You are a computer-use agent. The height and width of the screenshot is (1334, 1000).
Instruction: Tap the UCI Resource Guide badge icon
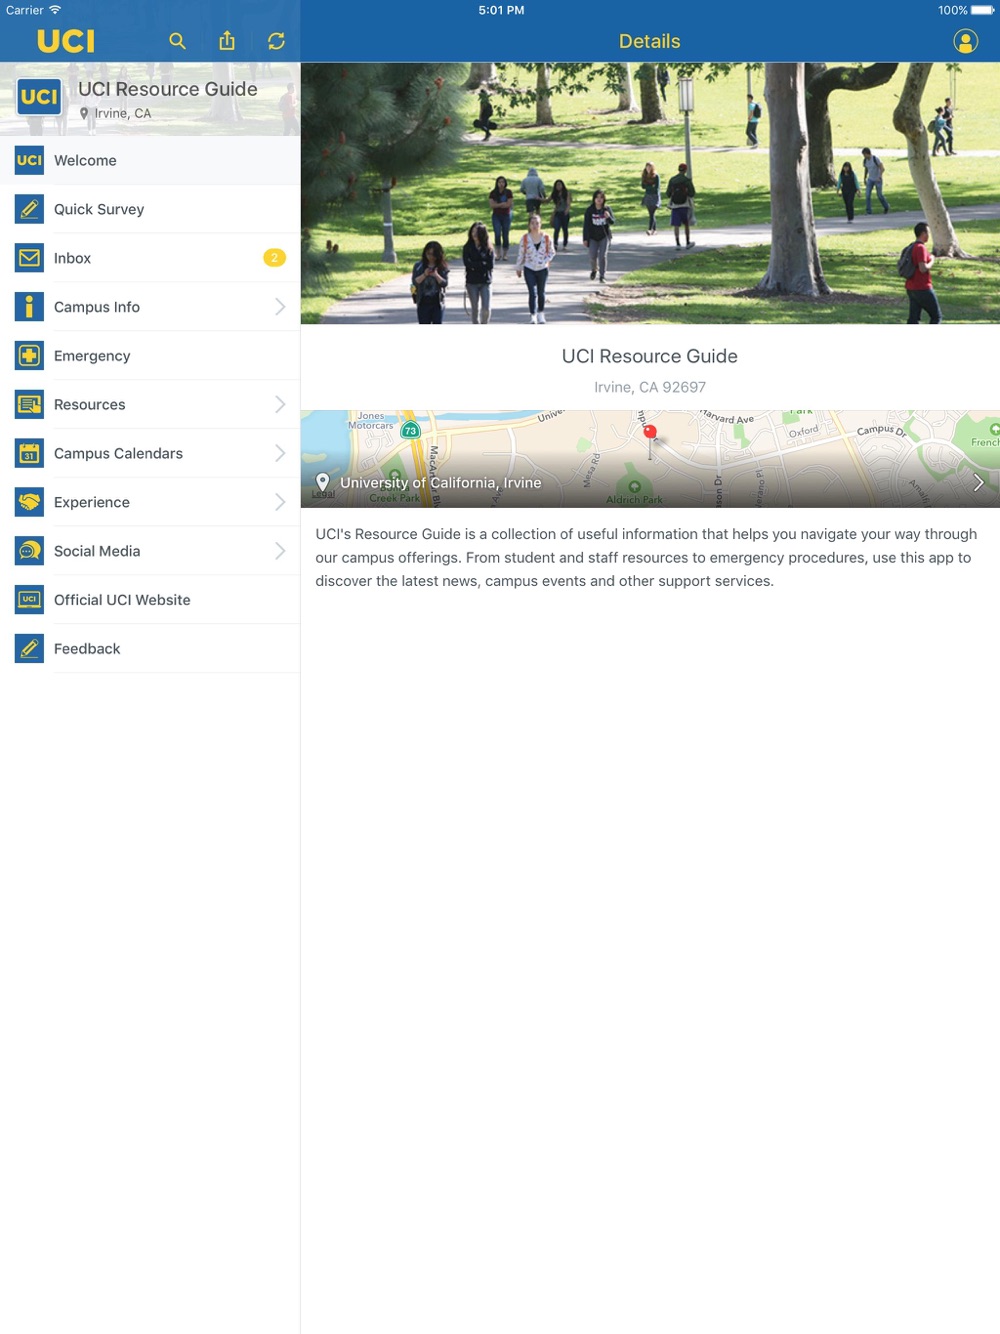[39, 97]
